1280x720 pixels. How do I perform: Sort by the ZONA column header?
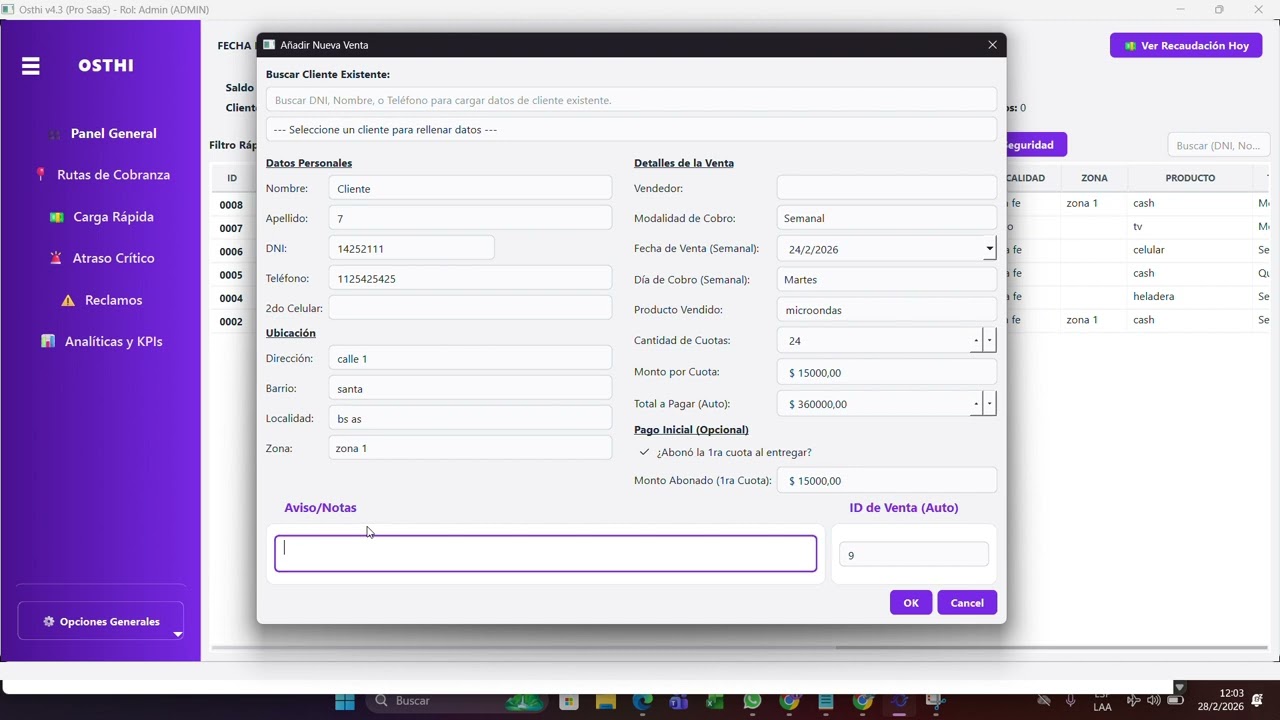coord(1094,178)
